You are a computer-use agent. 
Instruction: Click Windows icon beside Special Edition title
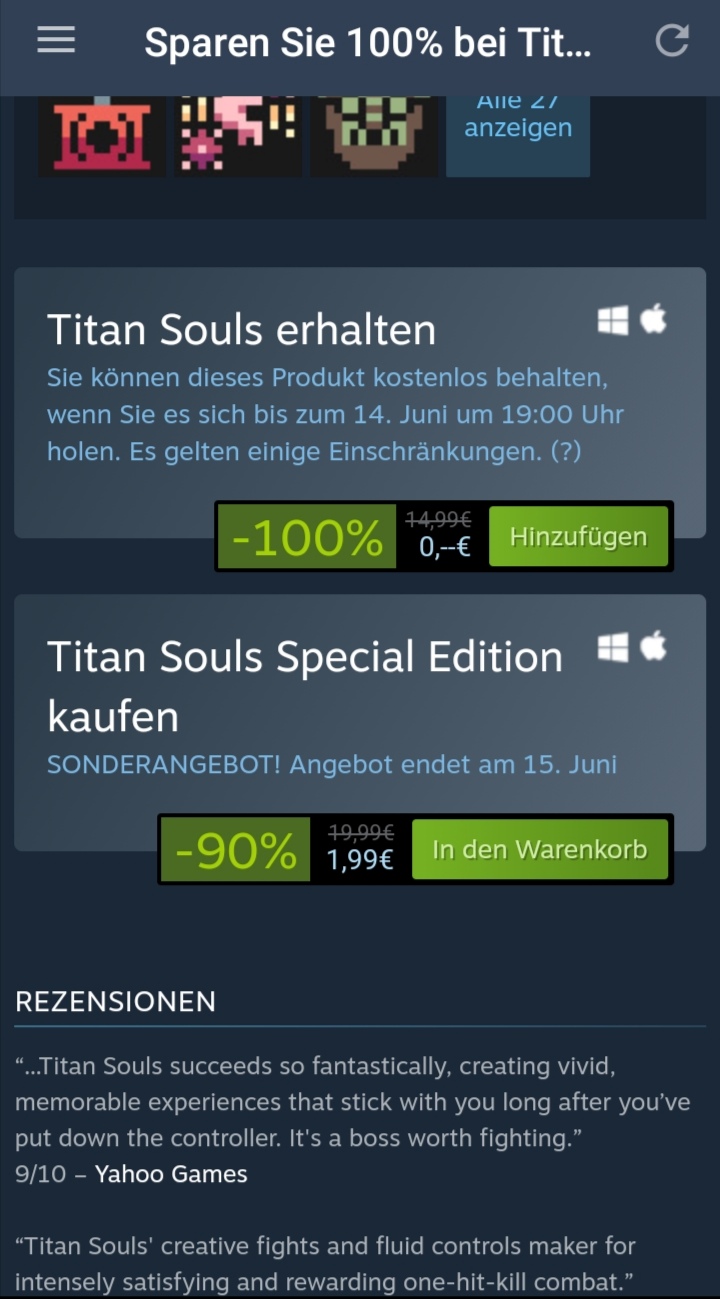tap(613, 648)
